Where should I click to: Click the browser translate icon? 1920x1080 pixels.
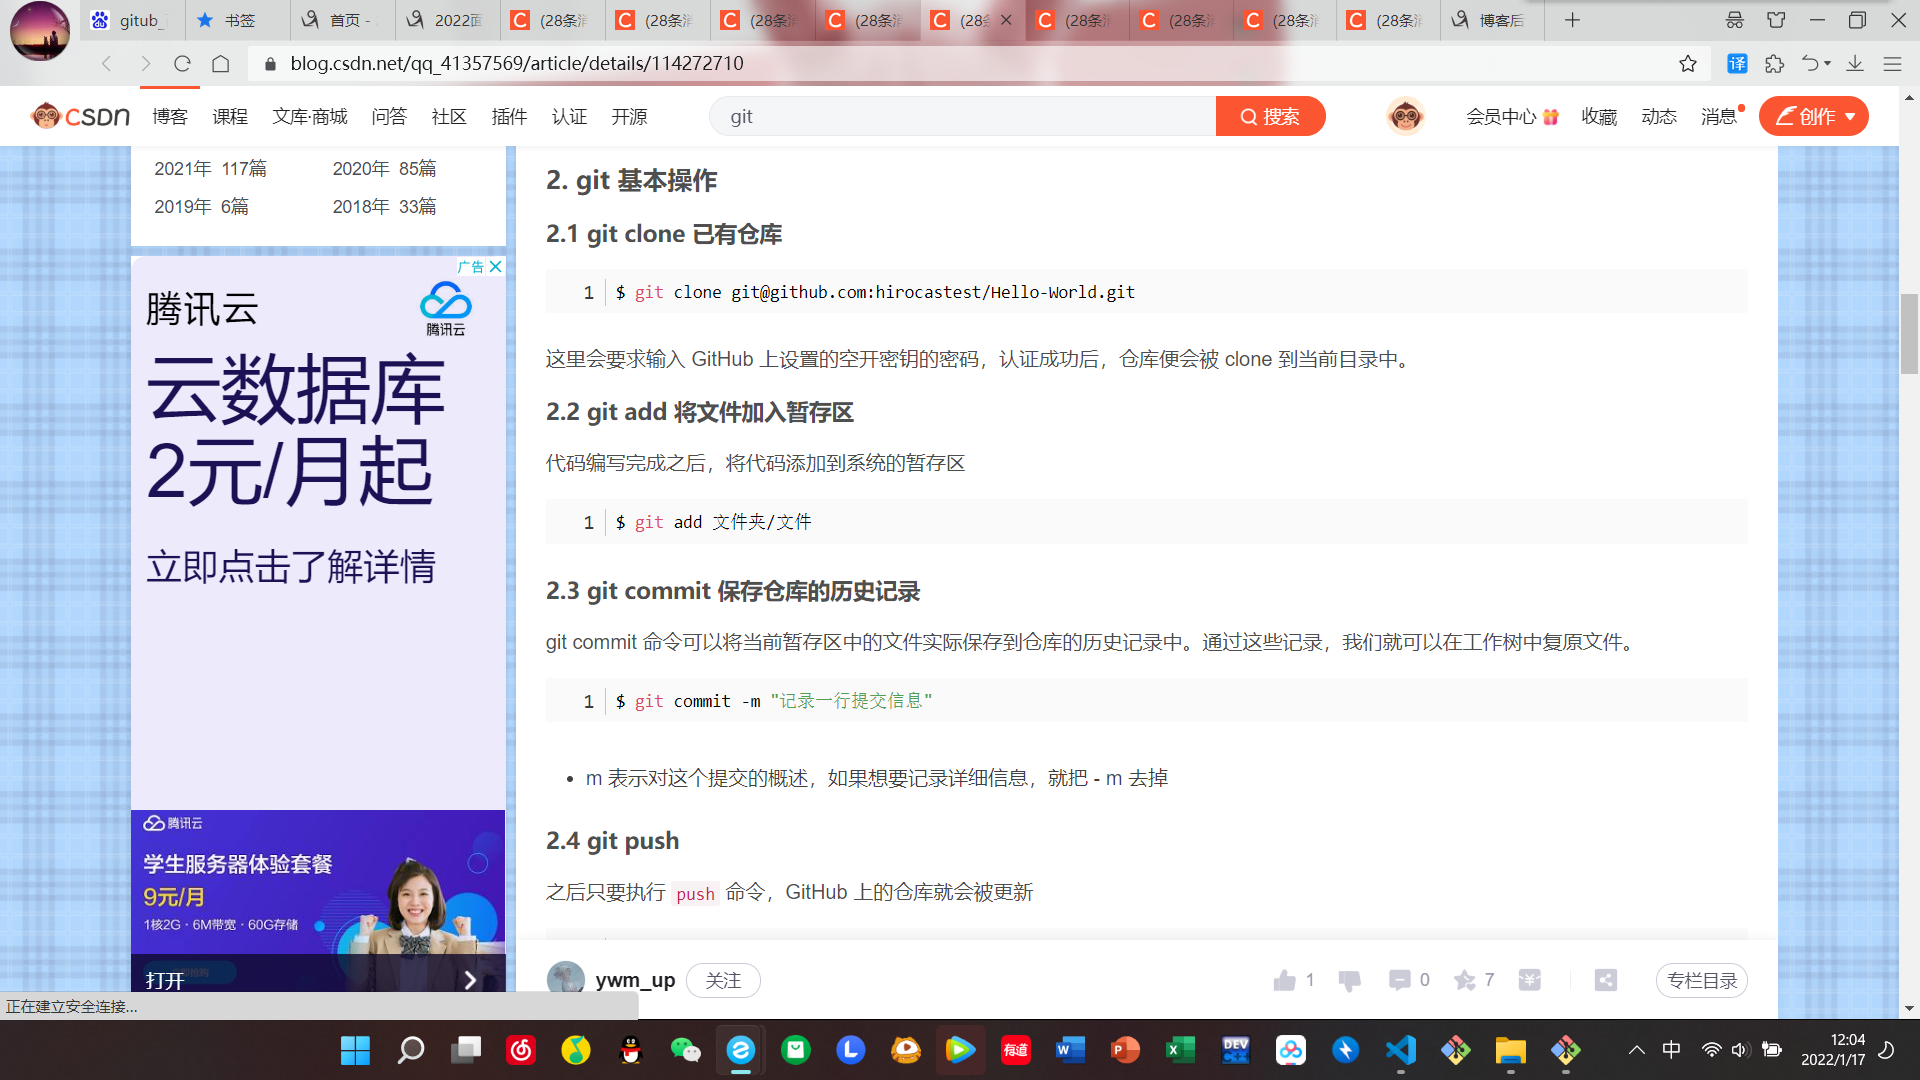tap(1738, 64)
